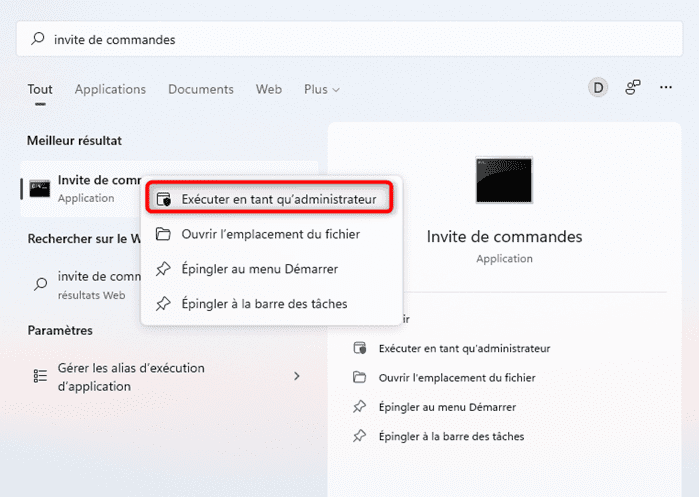
Task: Click the Invite de commandes title in preview pane
Action: pos(504,236)
